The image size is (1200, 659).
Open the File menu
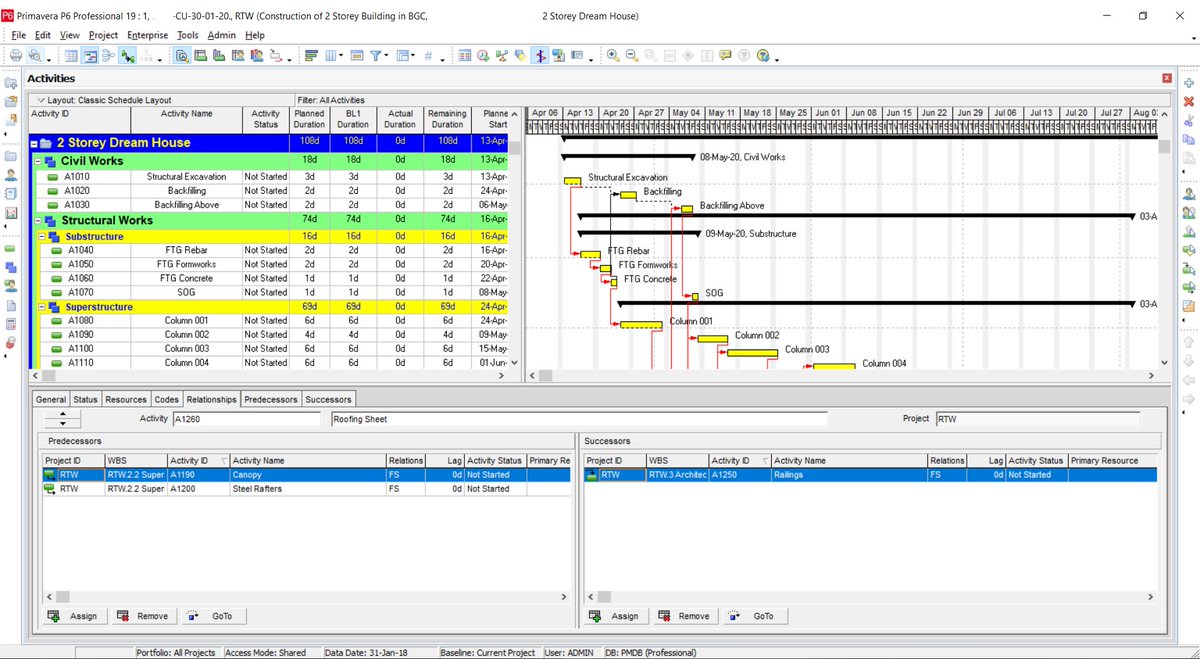[x=18, y=35]
